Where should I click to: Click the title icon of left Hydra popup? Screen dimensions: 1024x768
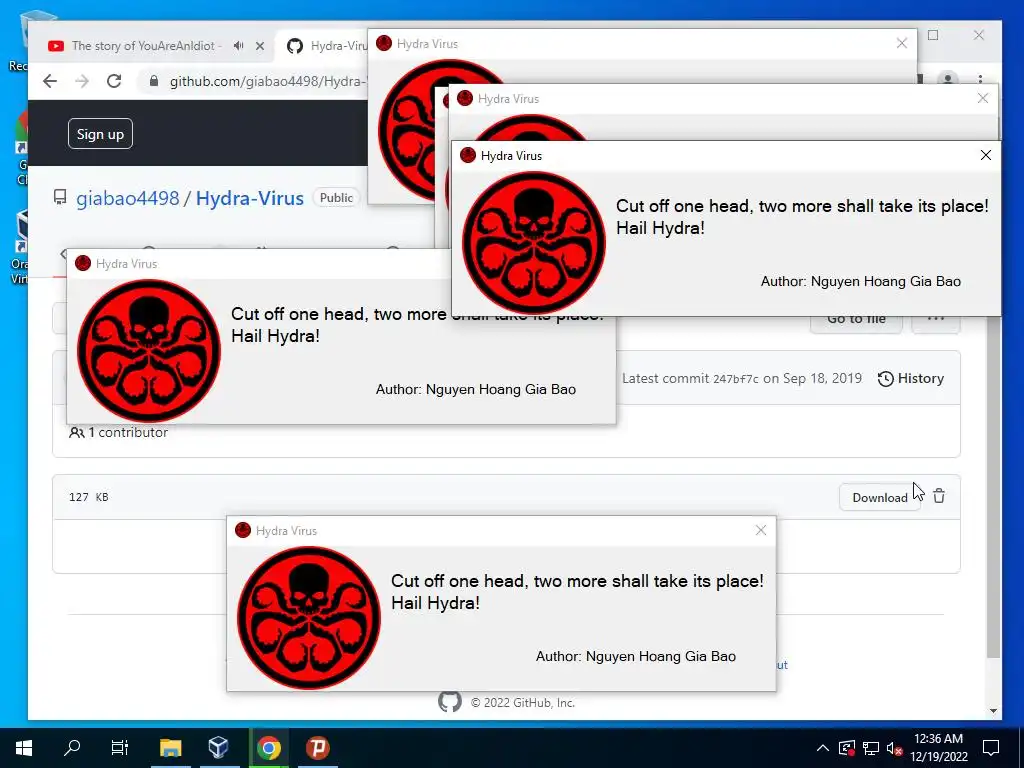pos(83,263)
